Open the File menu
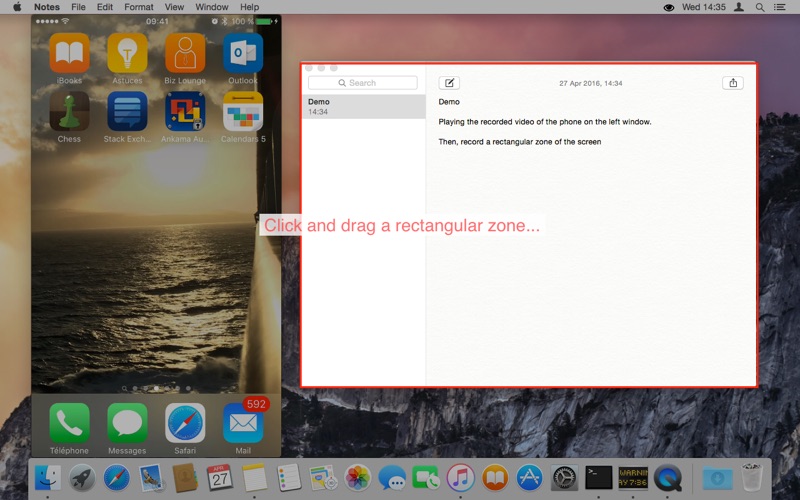The image size is (800, 500). pos(78,7)
